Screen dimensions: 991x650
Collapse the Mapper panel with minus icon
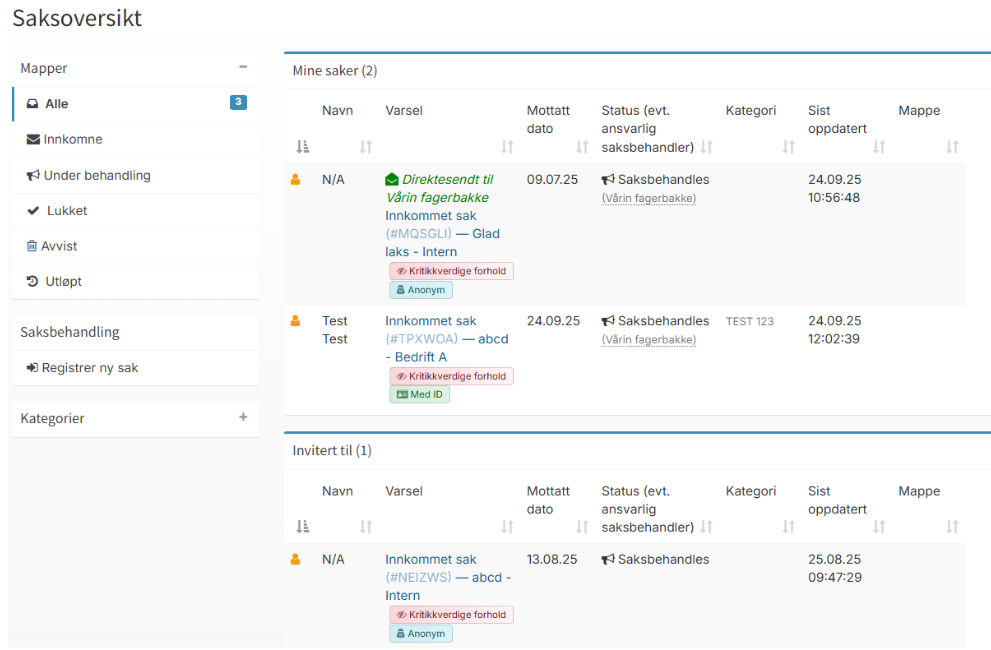pyautogui.click(x=243, y=67)
